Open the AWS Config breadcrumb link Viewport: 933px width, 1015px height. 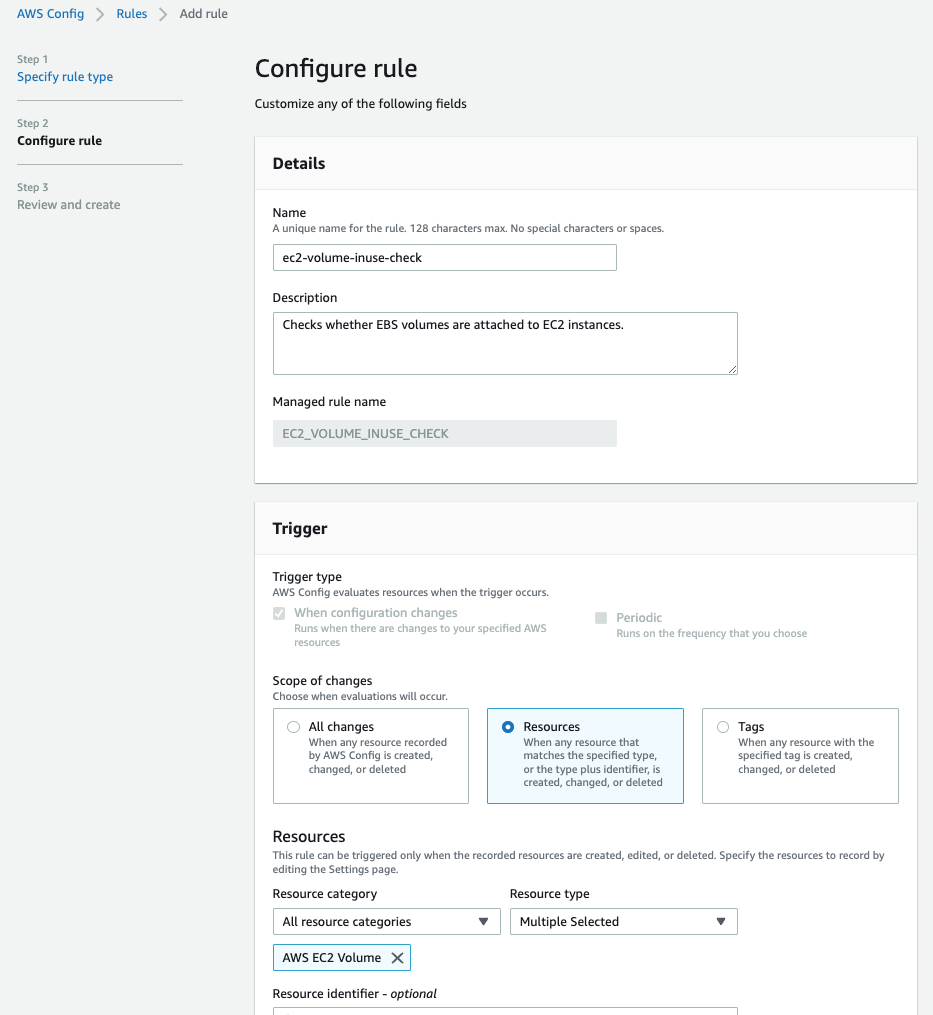click(51, 14)
